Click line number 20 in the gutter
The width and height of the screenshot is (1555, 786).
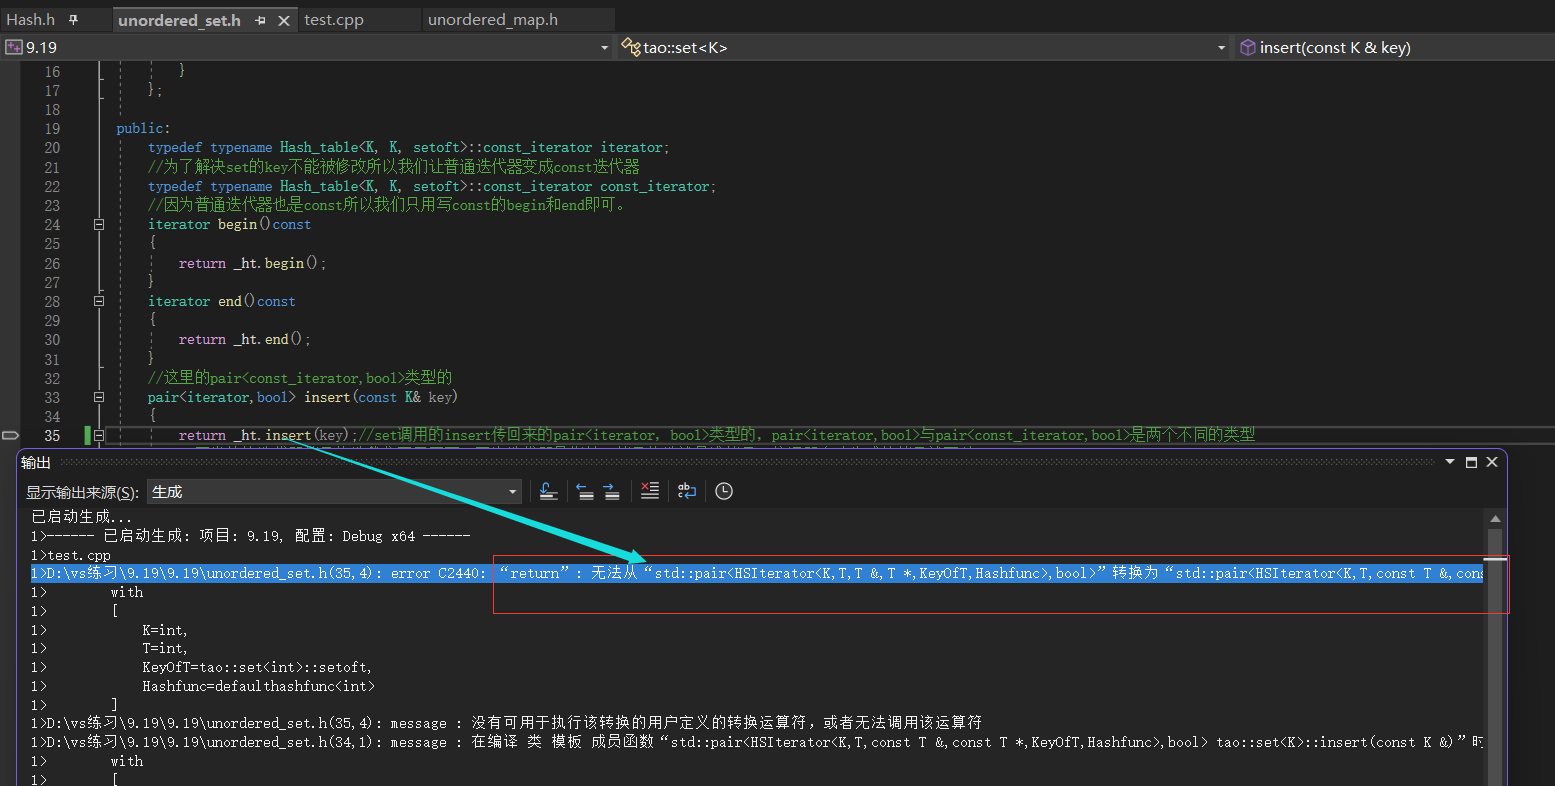pyautogui.click(x=52, y=148)
